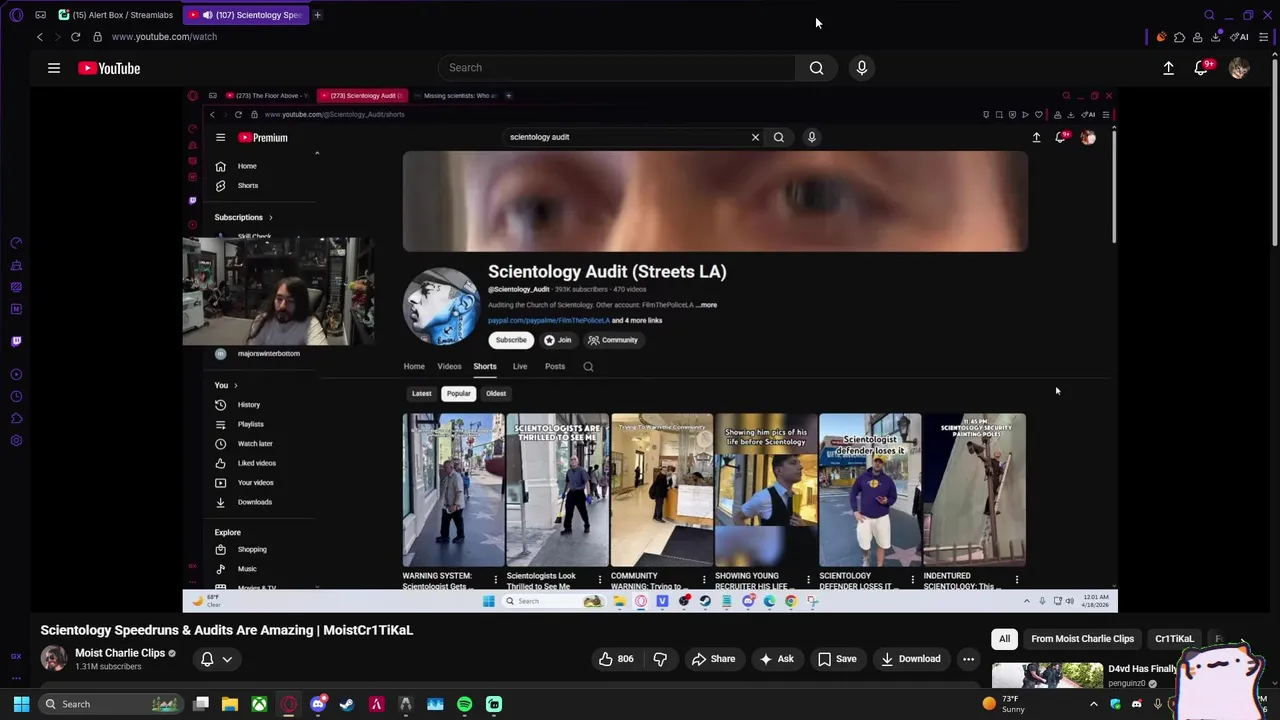The image size is (1280, 720).
Task: Dislike the video with thumbs down
Action: tap(660, 659)
